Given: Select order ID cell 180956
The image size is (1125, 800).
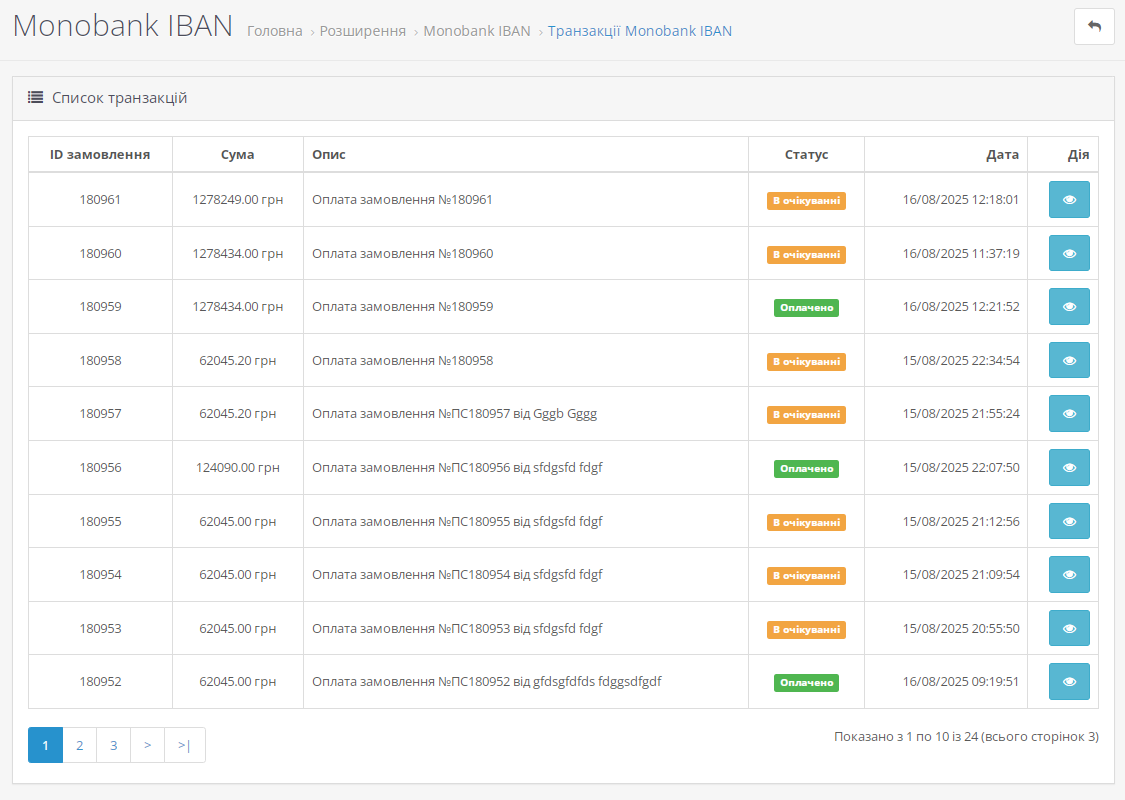Looking at the screenshot, I should pos(100,467).
